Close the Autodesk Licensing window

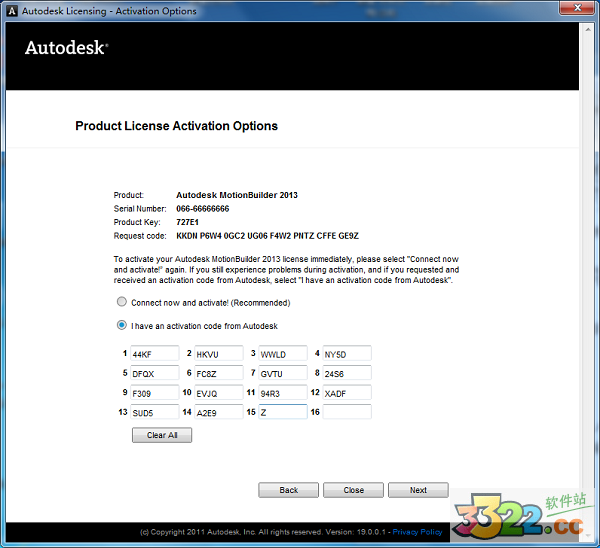(578, 8)
